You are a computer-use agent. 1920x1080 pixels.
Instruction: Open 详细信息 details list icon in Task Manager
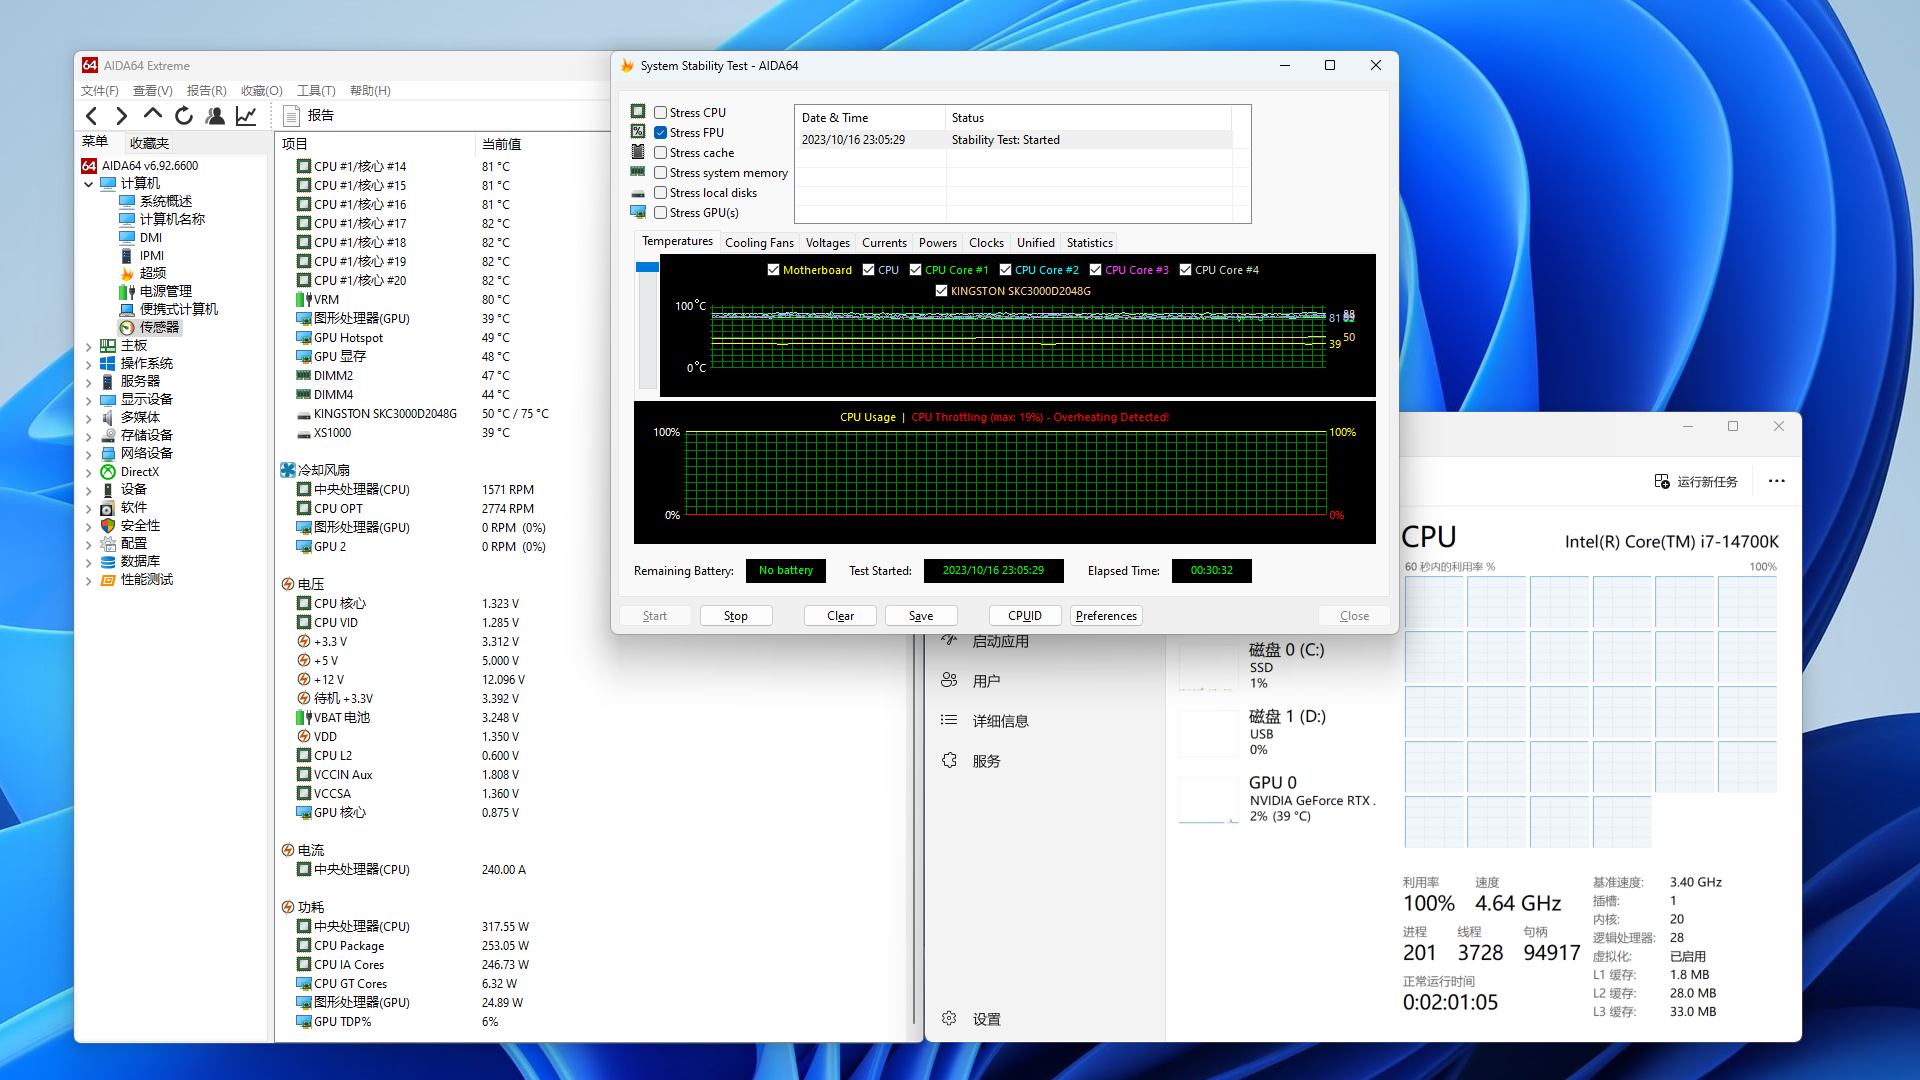(949, 720)
